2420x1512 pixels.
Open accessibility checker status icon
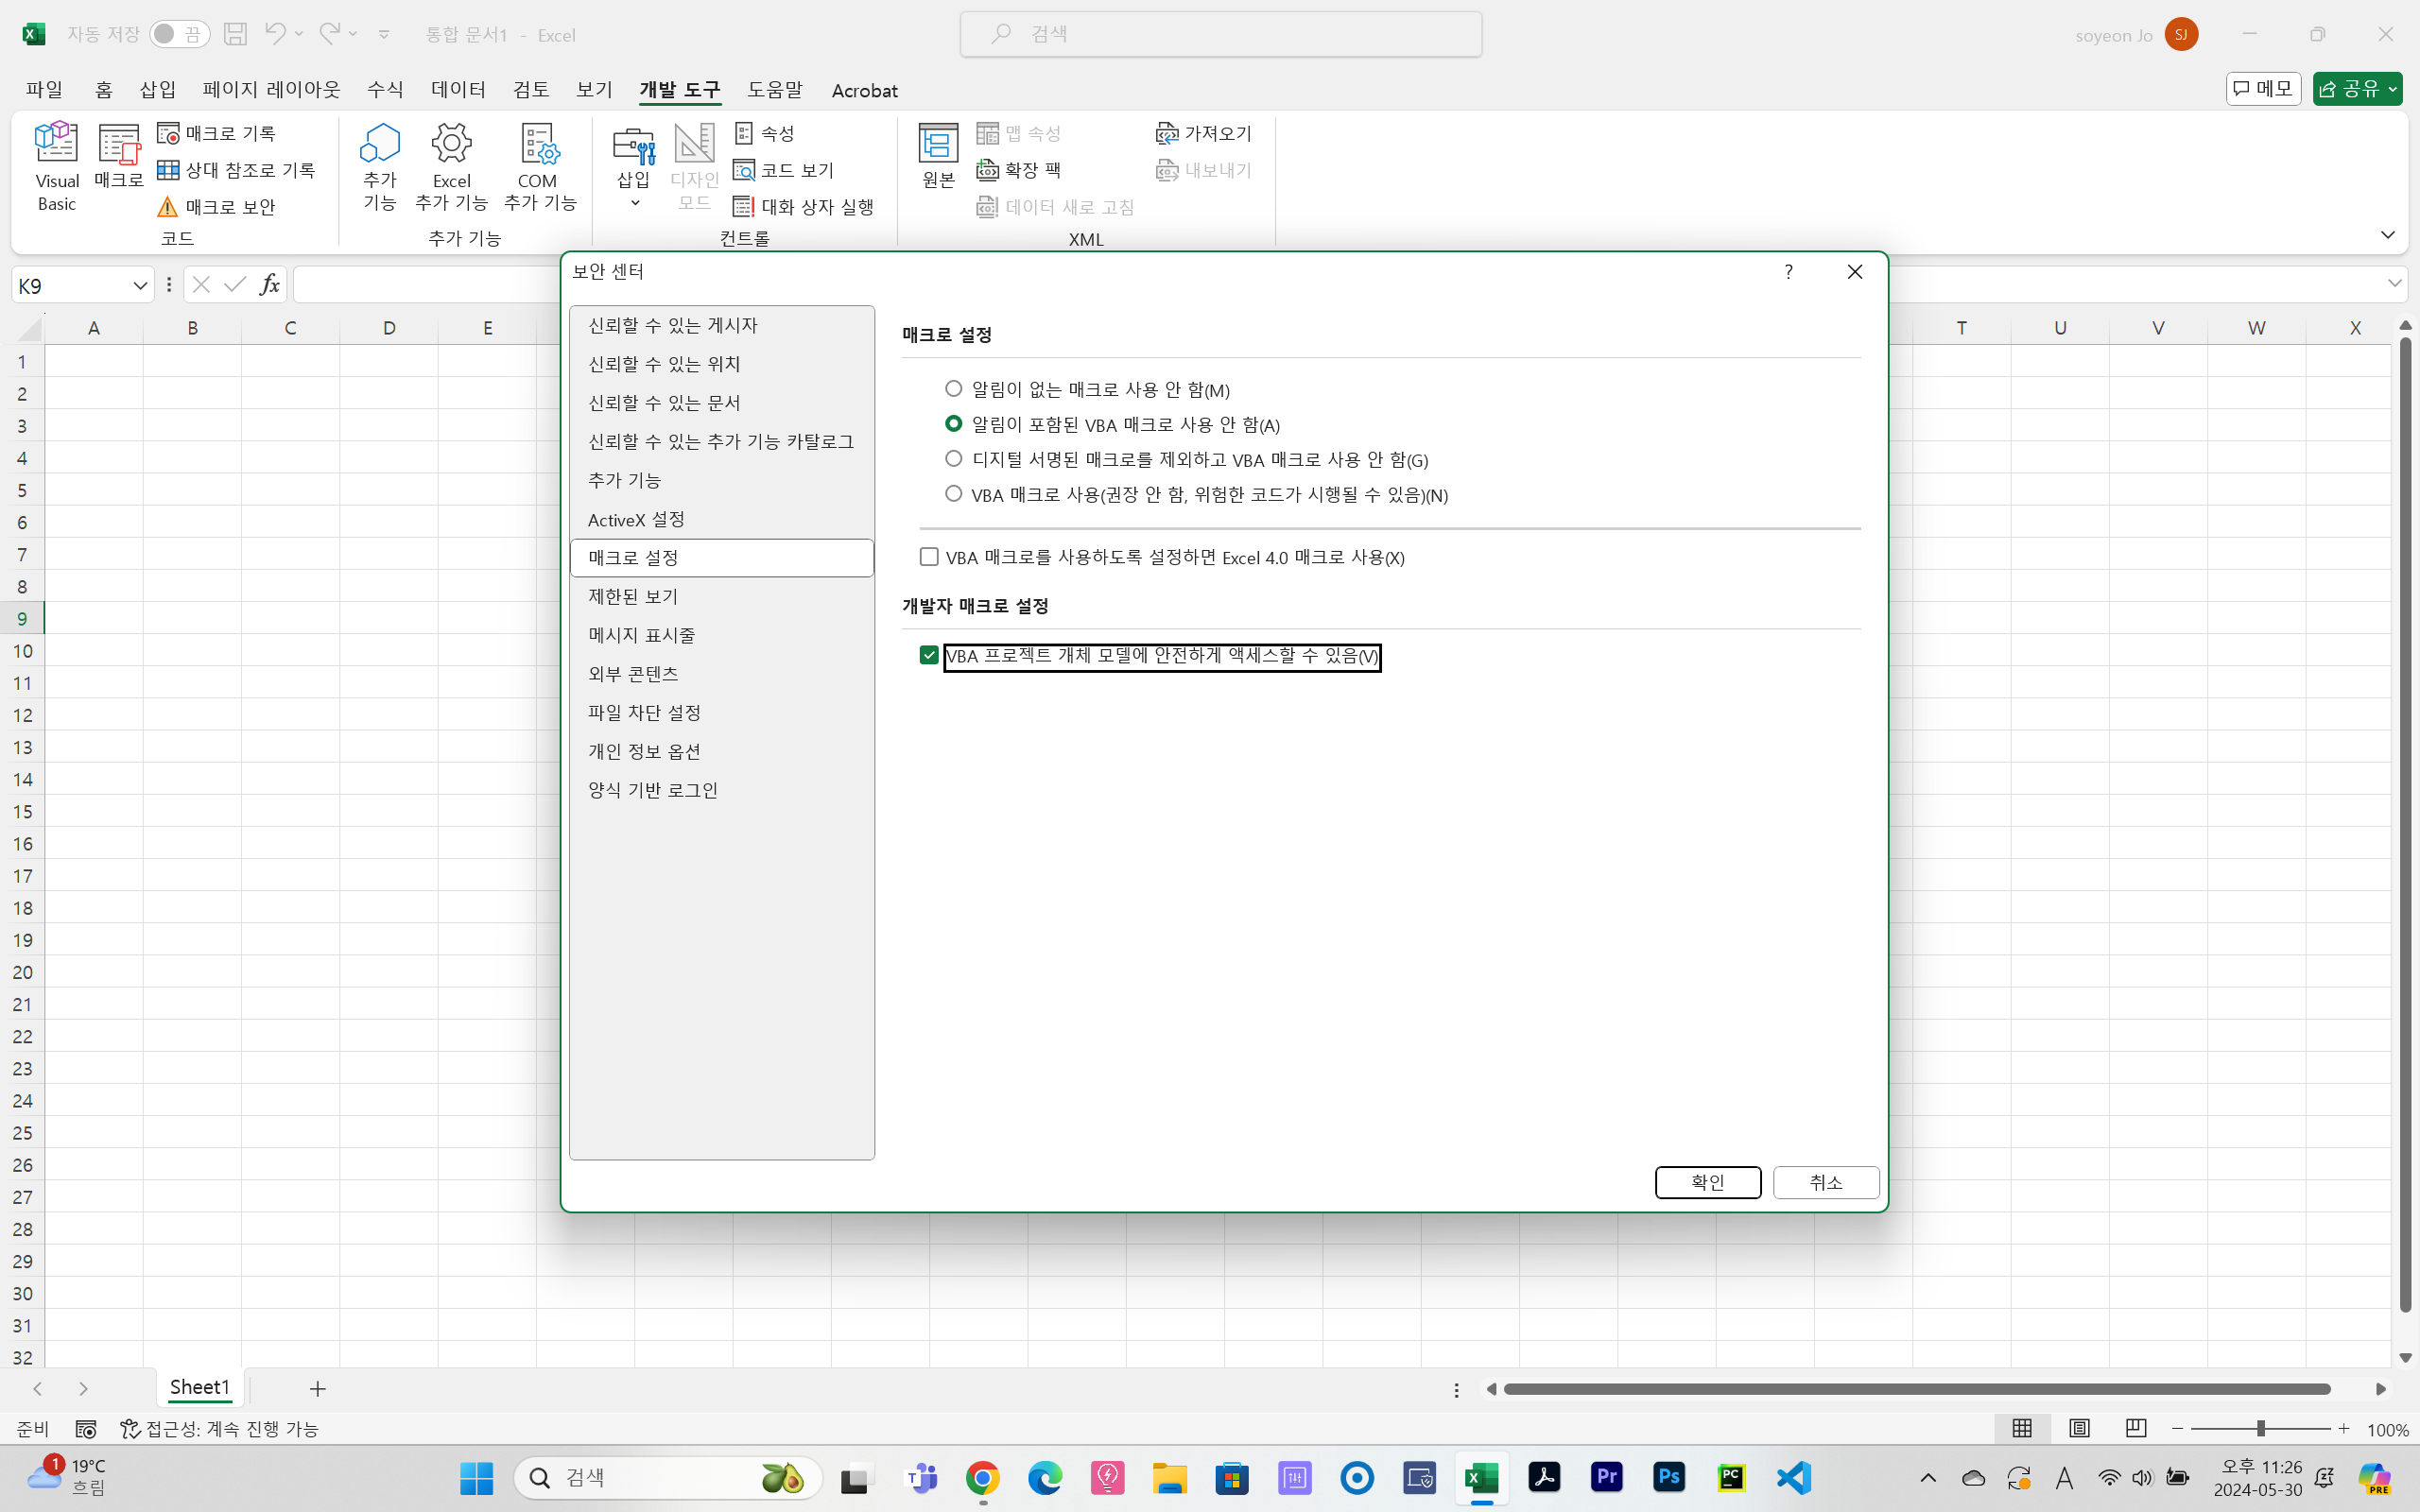point(219,1429)
